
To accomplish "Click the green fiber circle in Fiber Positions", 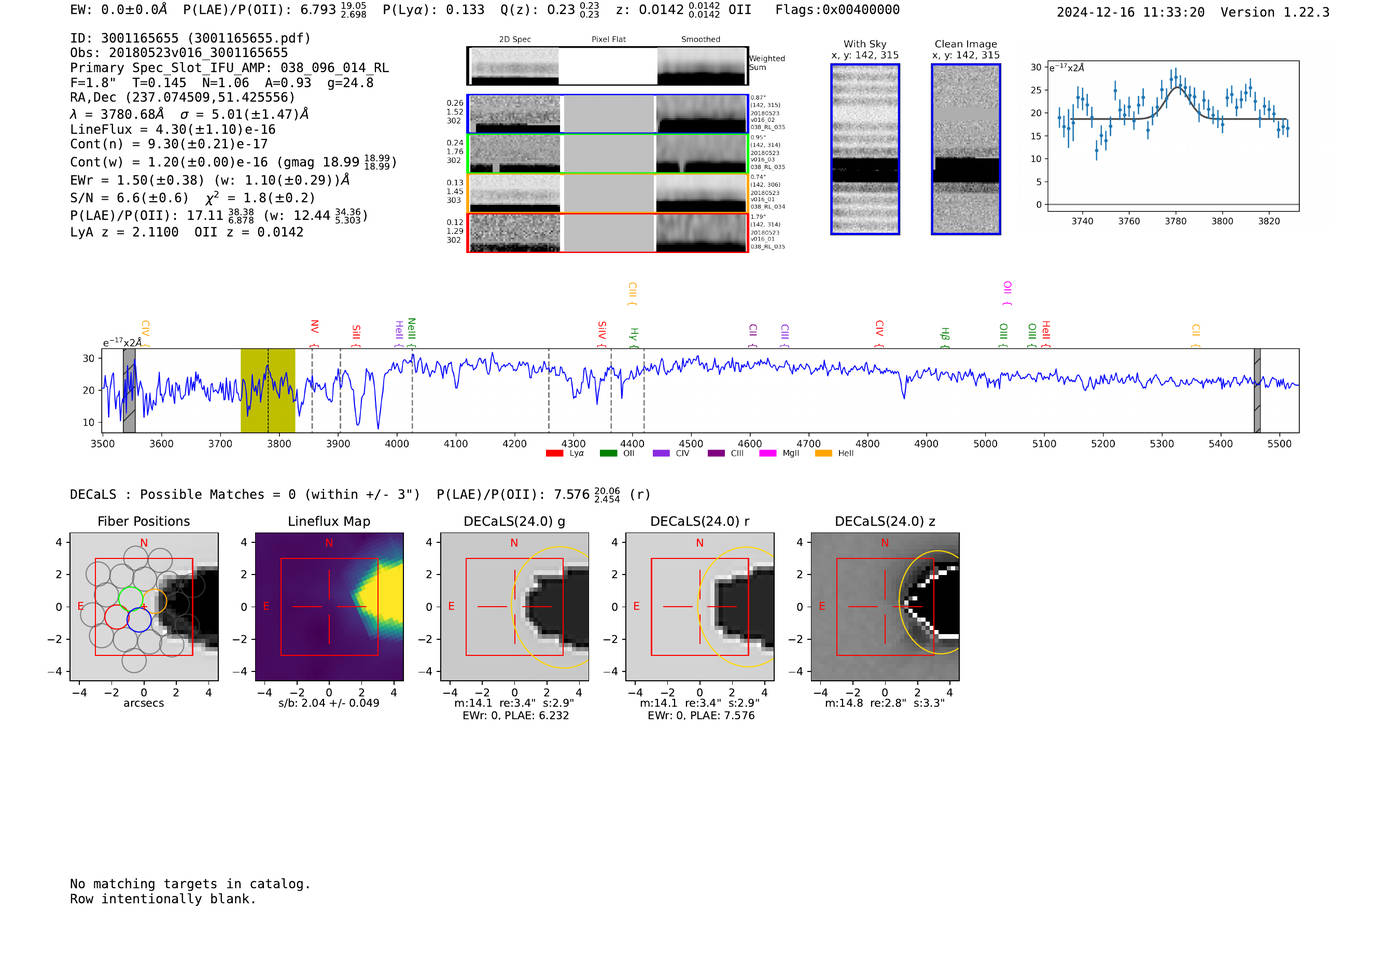I will click(x=130, y=598).
